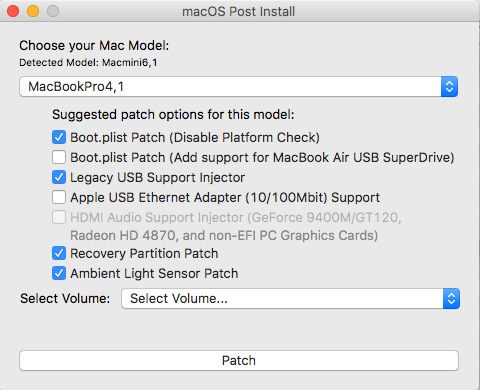Click the blue arrows of Mac model selector
This screenshot has height=390, width=480.
(449, 87)
